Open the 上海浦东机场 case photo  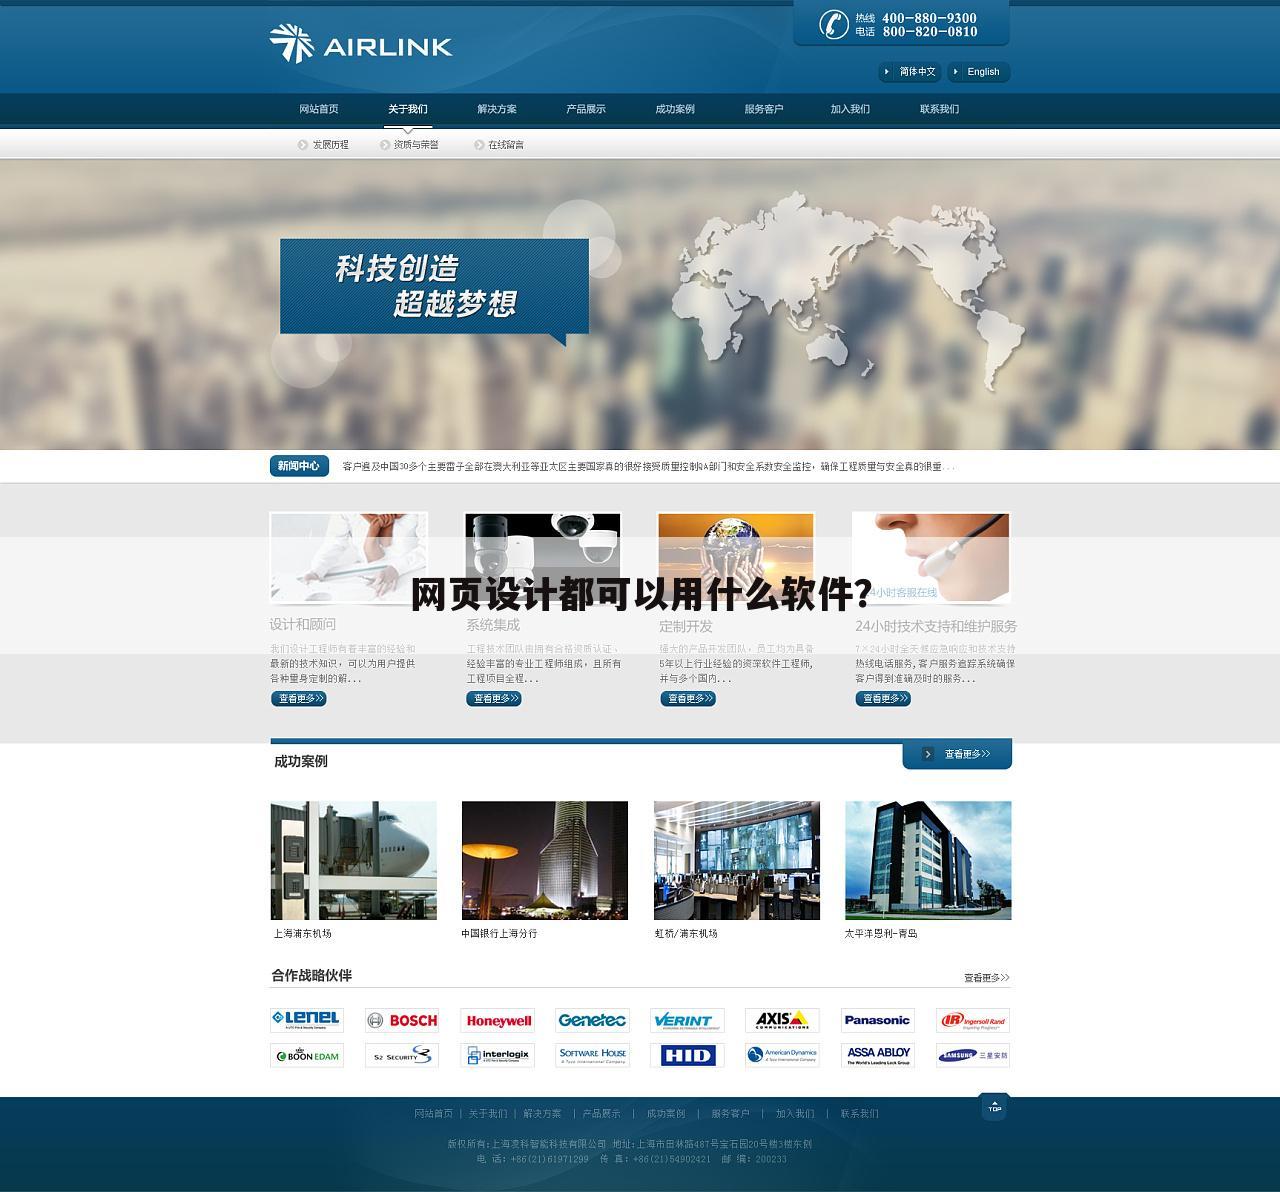pos(354,860)
